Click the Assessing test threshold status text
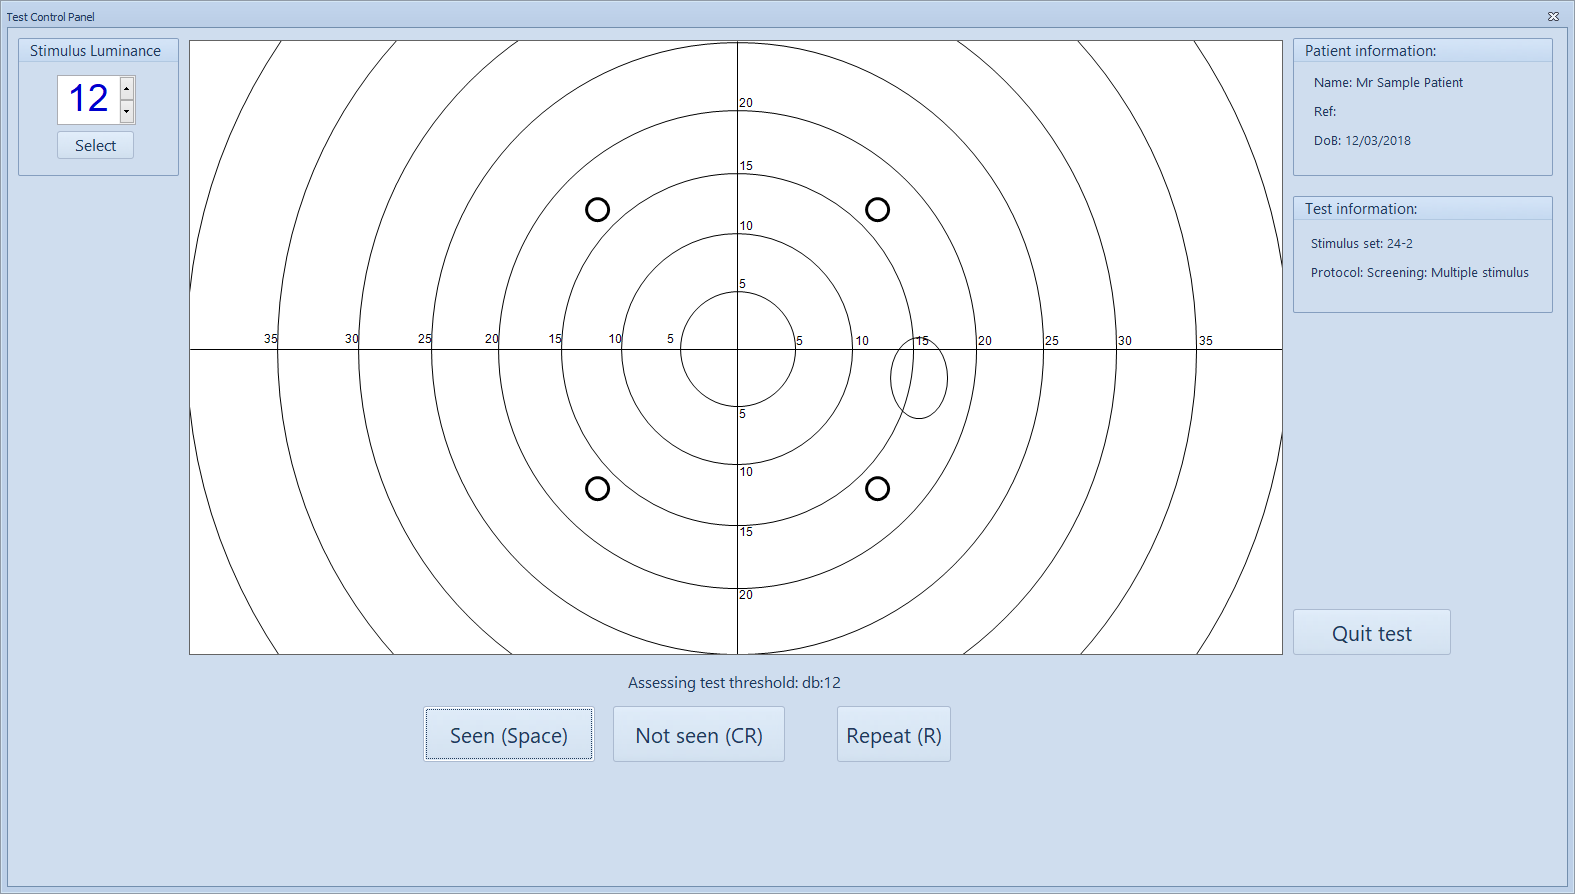The width and height of the screenshot is (1575, 894). 734,683
